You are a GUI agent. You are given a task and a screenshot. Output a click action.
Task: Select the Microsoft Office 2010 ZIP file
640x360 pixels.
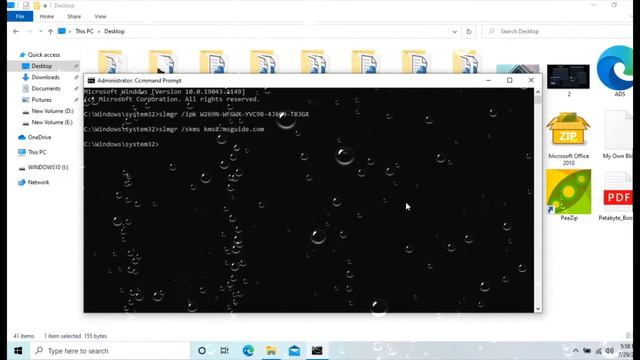tap(568, 139)
